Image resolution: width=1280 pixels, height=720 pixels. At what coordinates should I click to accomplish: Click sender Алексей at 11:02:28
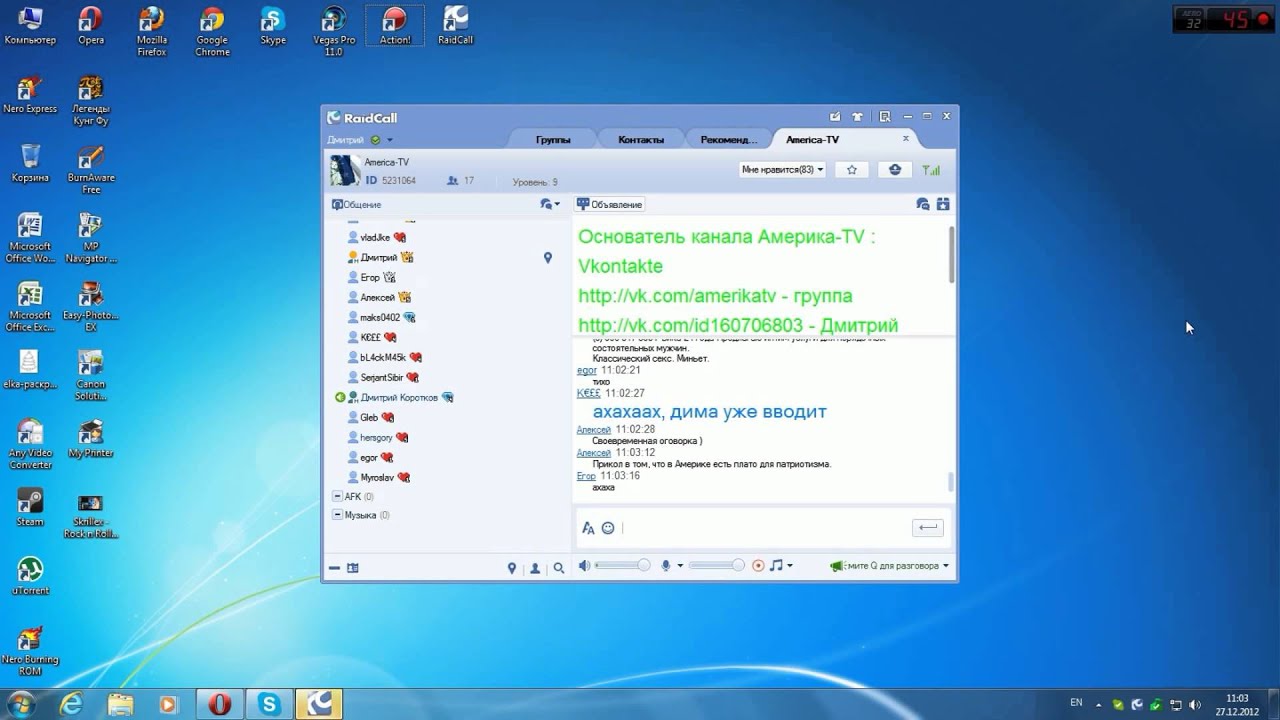click(x=593, y=429)
